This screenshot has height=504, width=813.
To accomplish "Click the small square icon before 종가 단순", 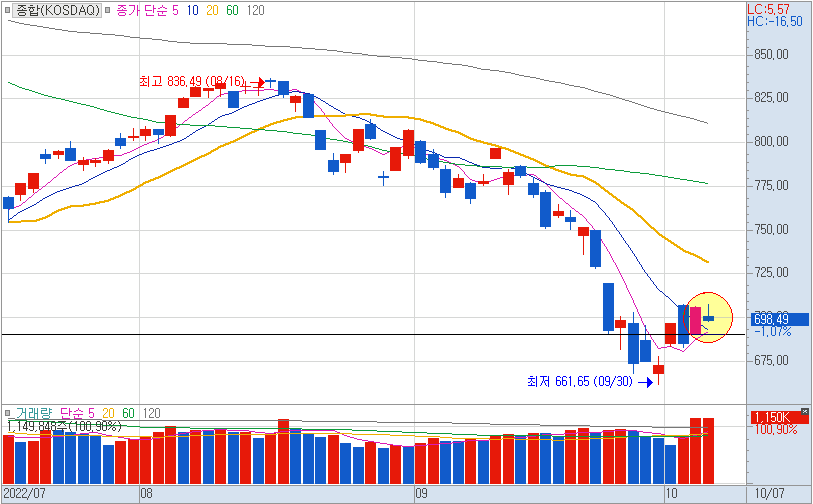I will coord(107,10).
